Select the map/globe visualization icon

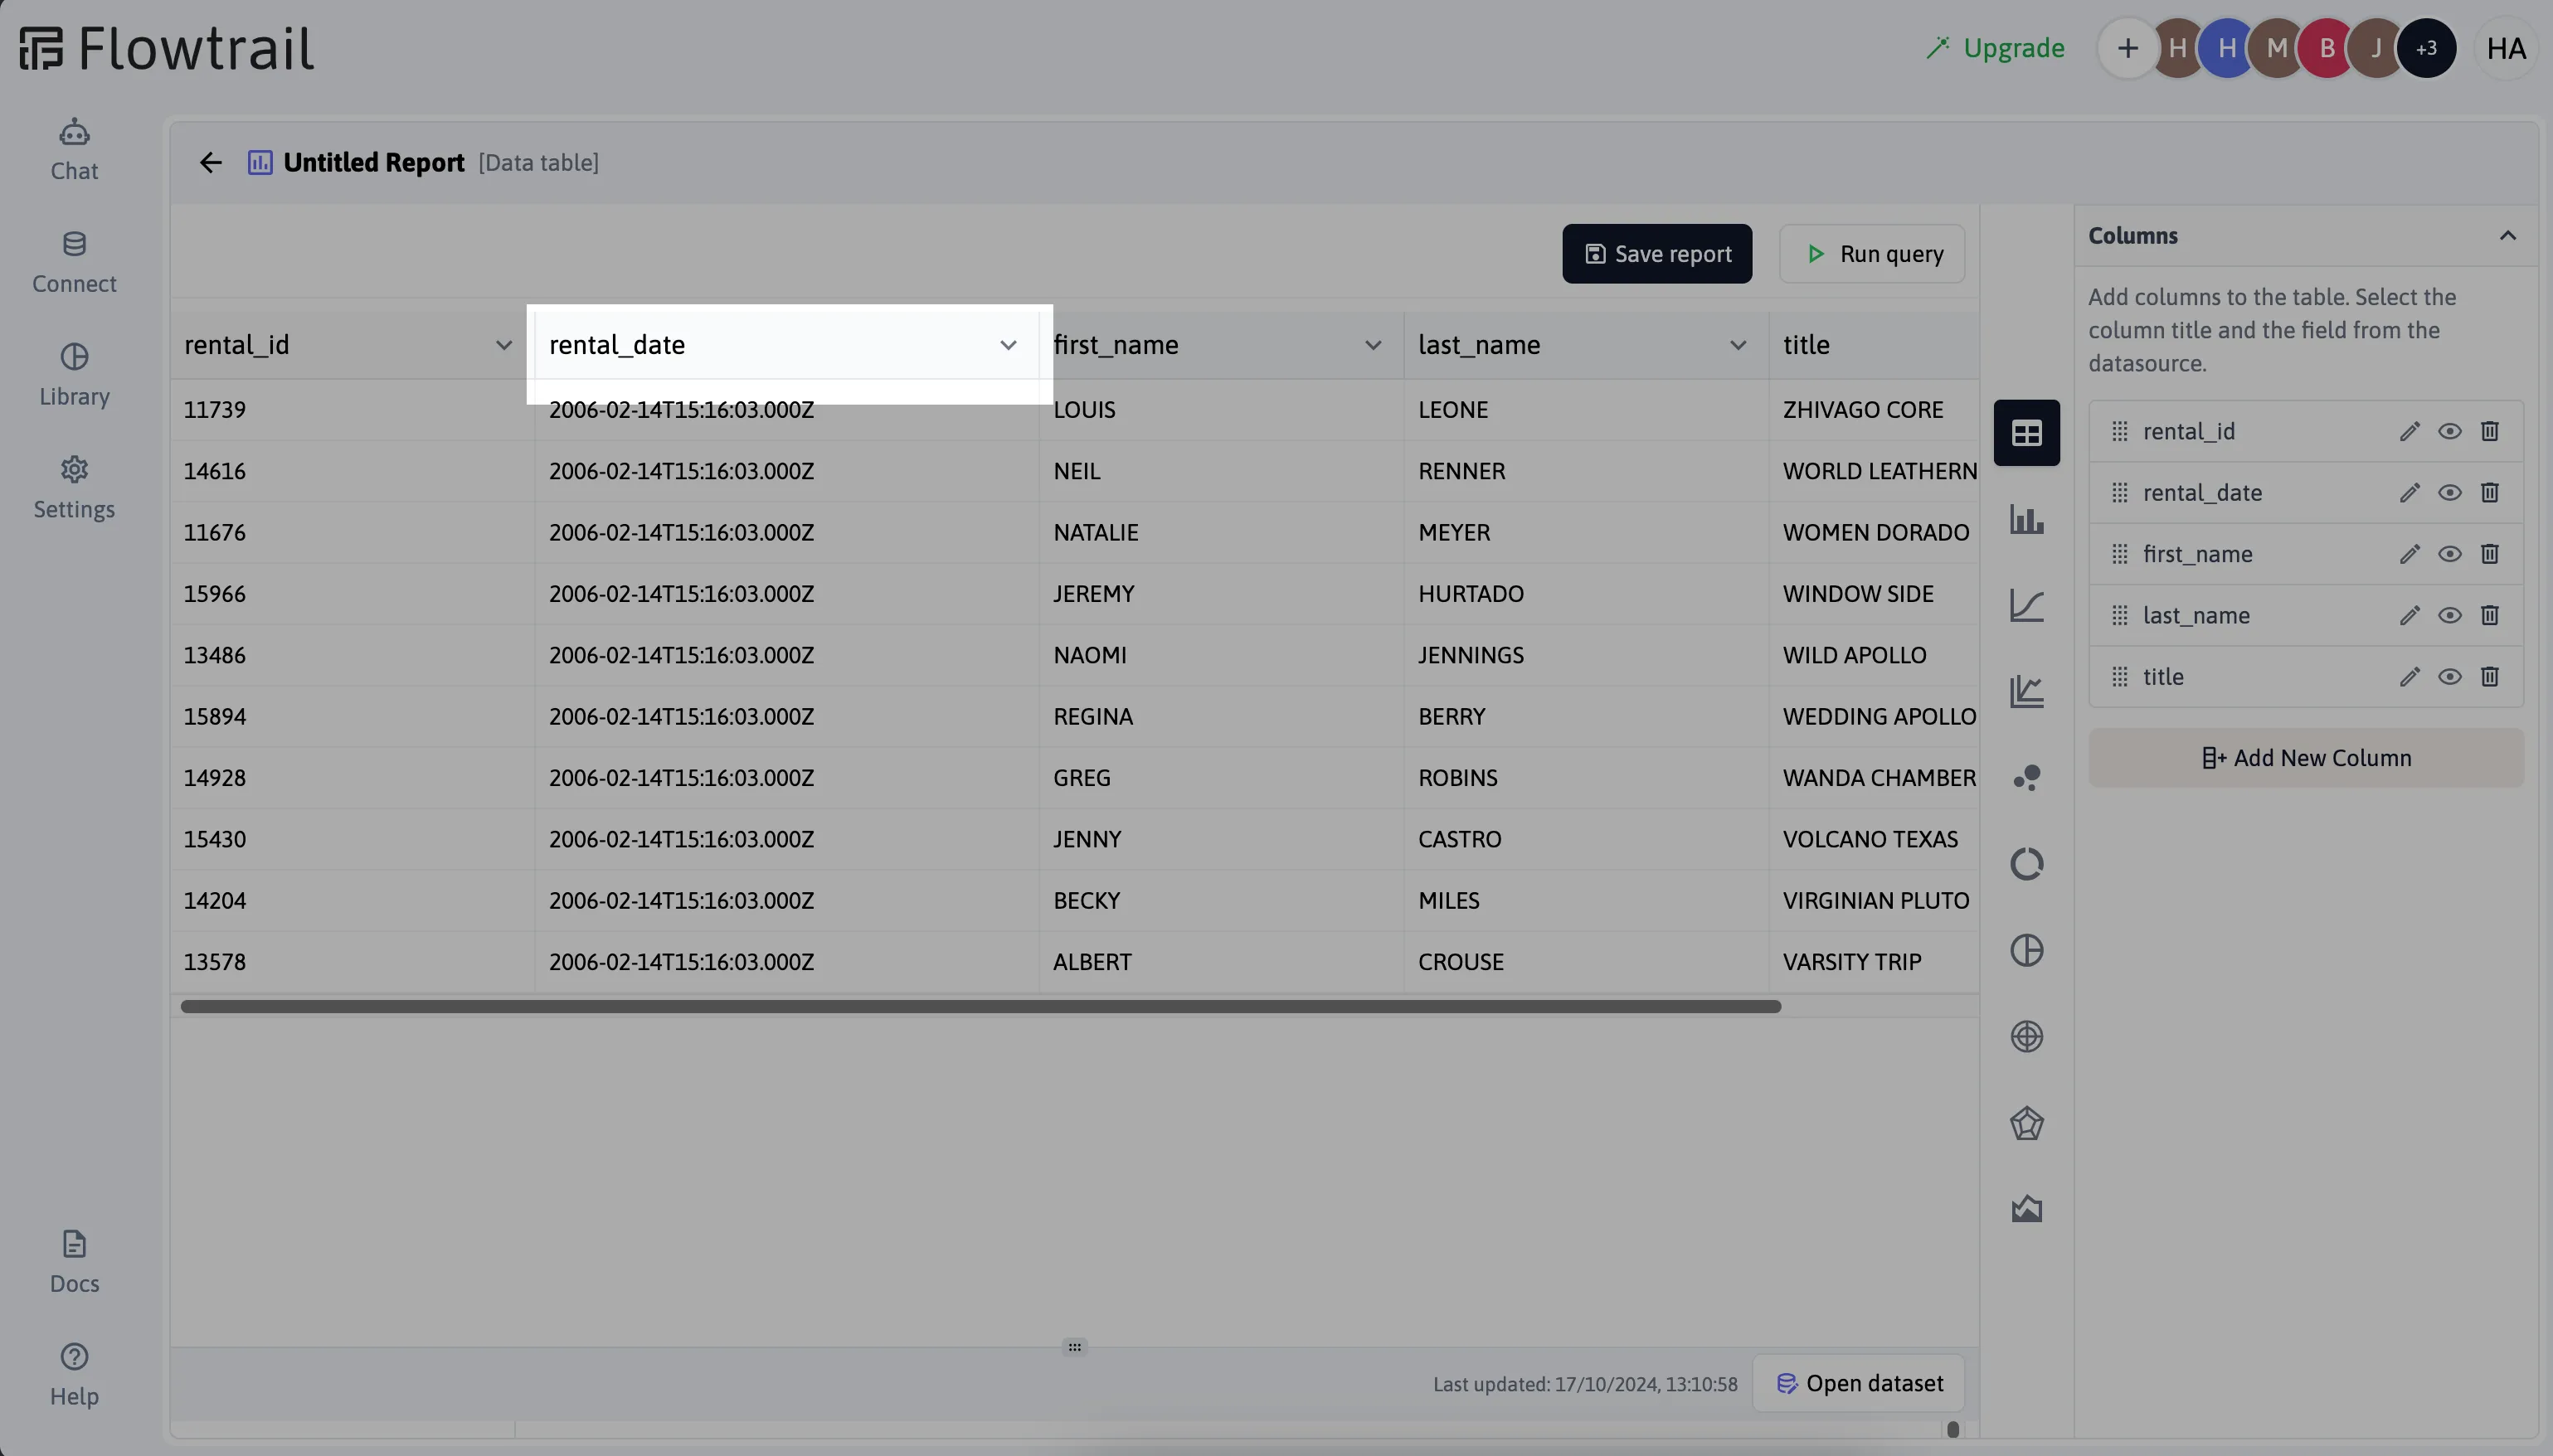[x=2025, y=1036]
